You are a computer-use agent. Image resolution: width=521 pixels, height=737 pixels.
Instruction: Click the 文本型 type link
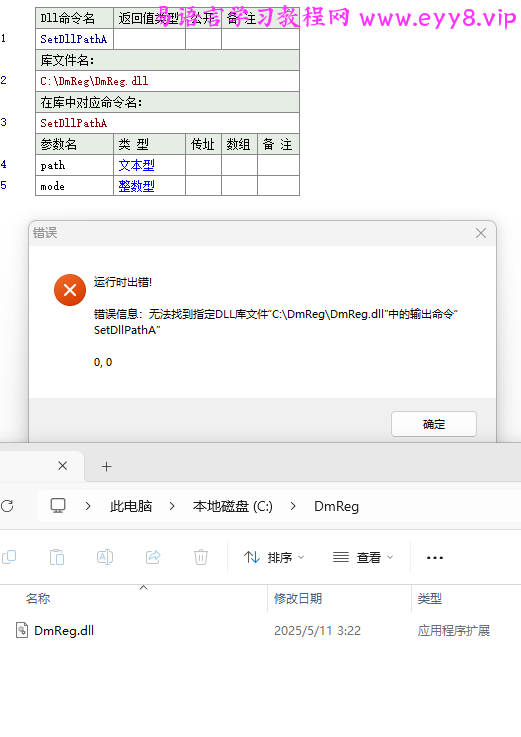tap(136, 165)
